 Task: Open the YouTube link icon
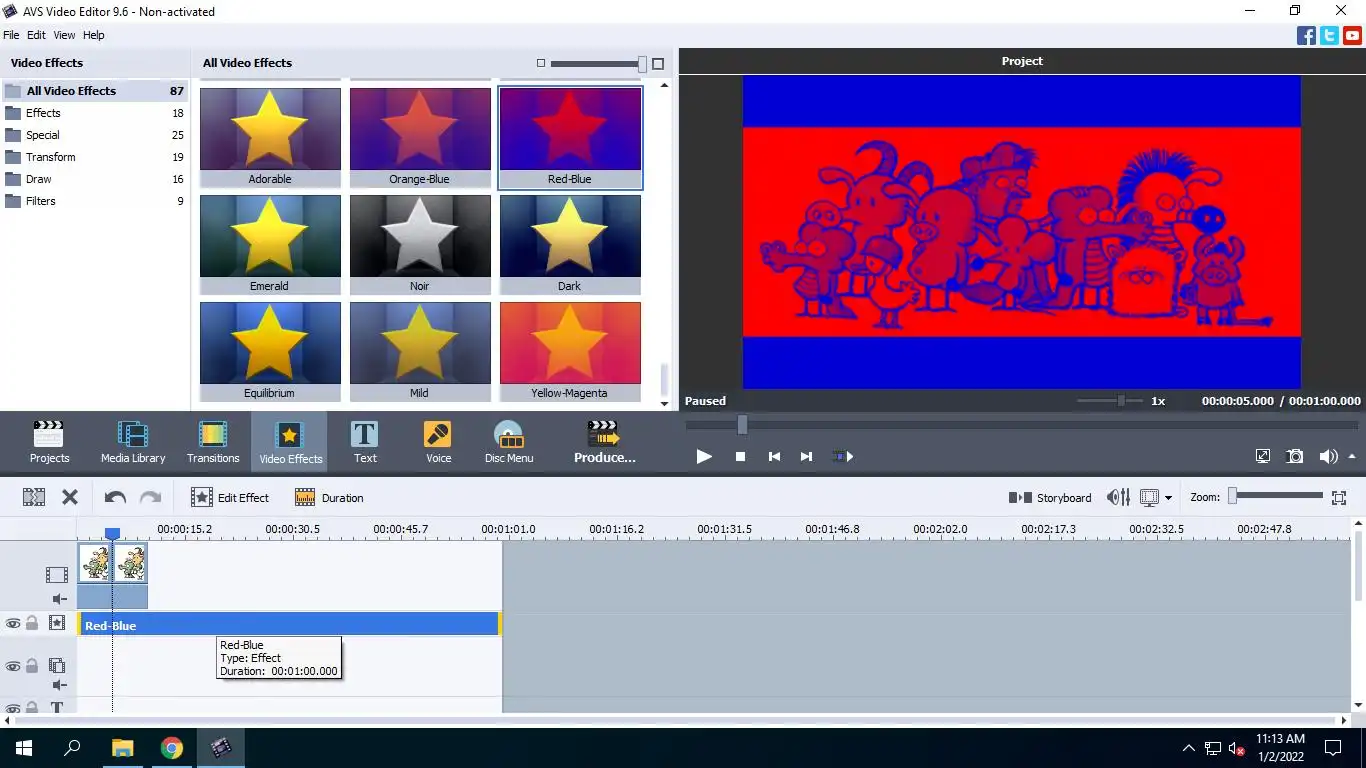(x=1352, y=36)
